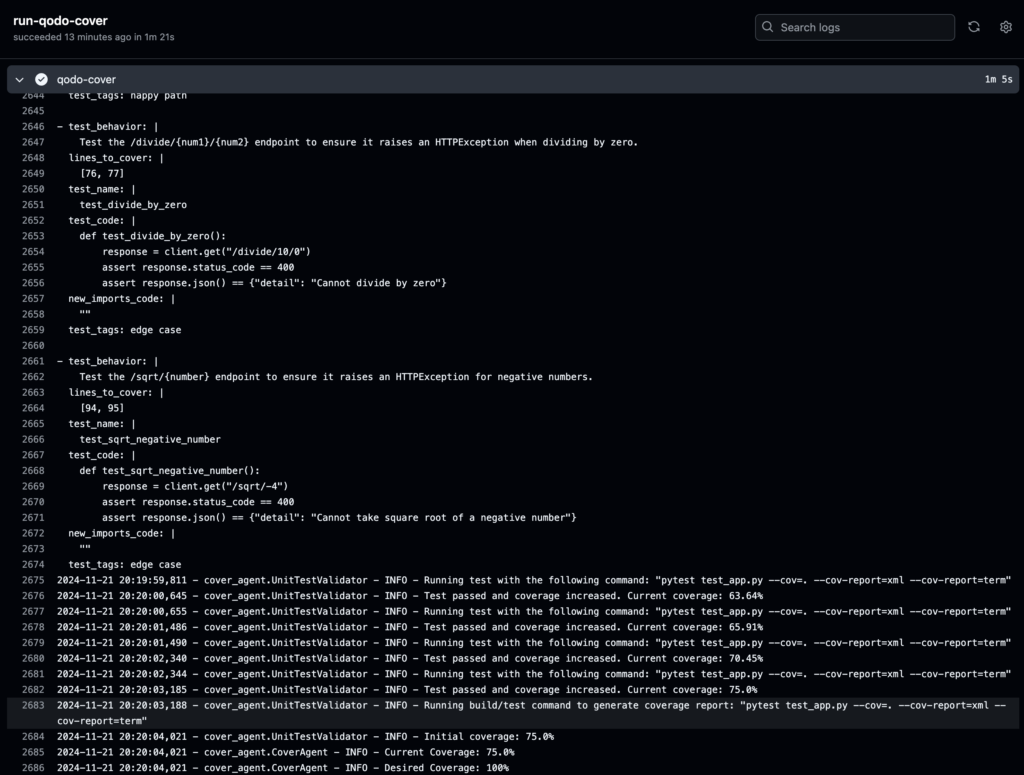The image size is (1024, 775).
Task: Click the refresh logs icon
Action: point(974,27)
